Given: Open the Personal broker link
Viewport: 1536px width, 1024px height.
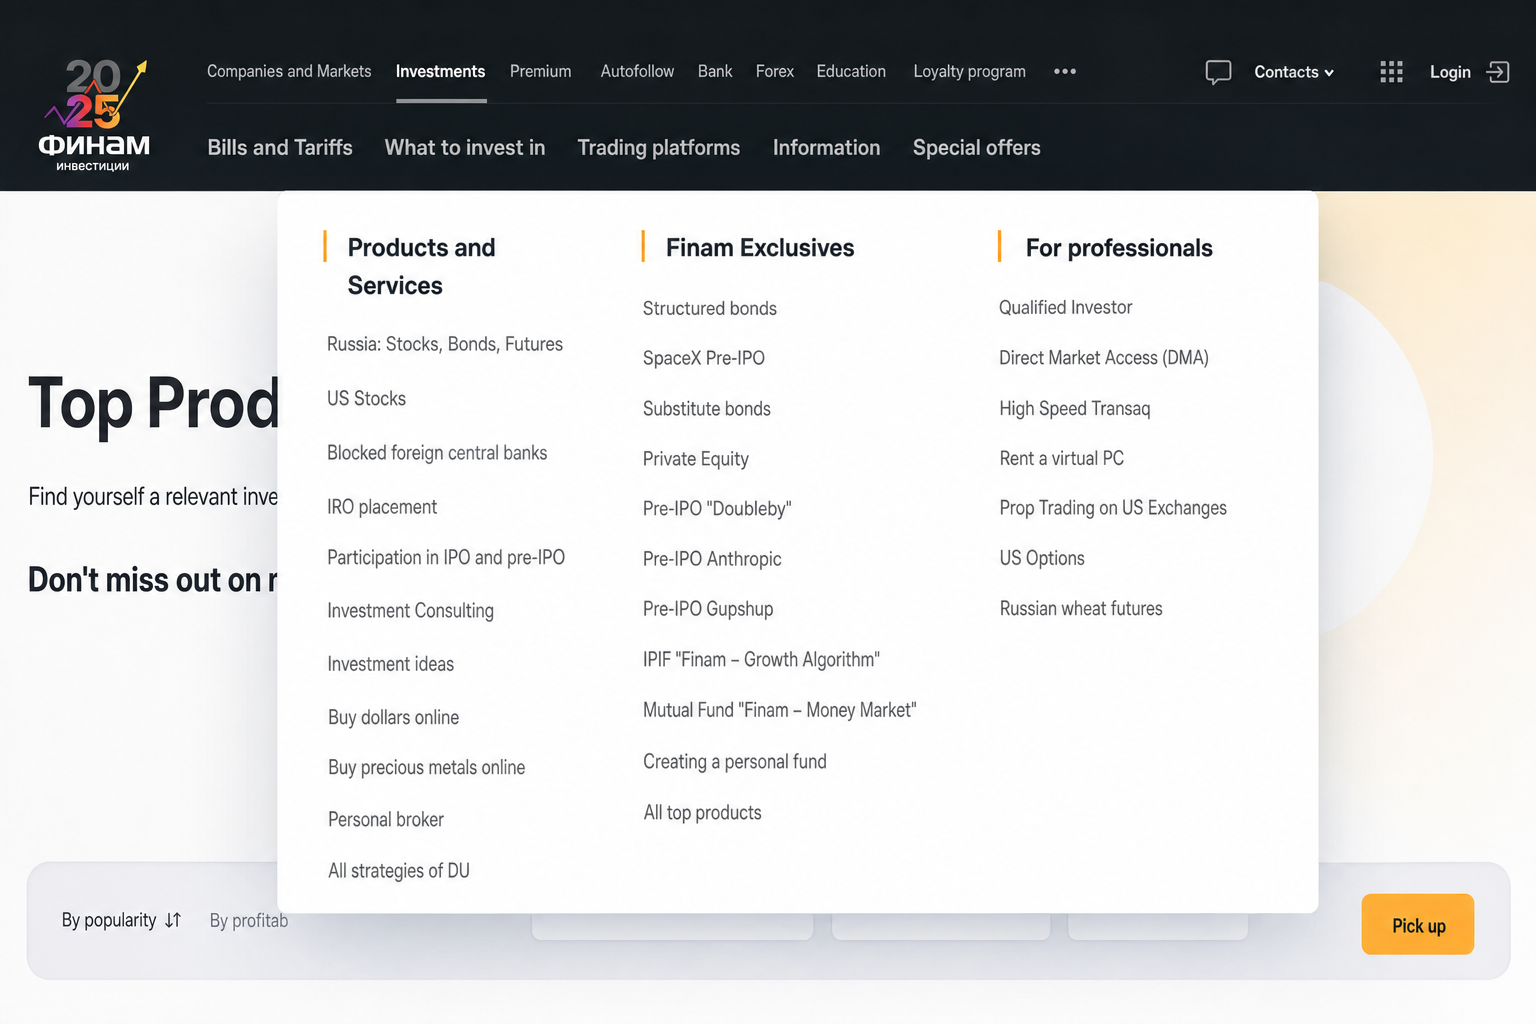Looking at the screenshot, I should [386, 819].
